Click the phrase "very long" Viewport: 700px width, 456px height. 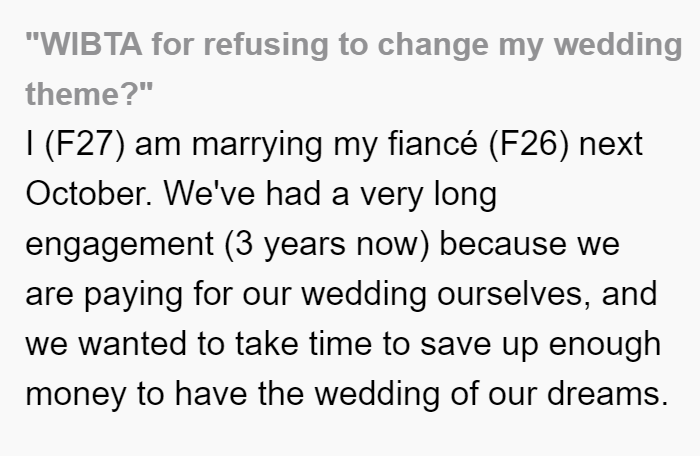pos(429,195)
